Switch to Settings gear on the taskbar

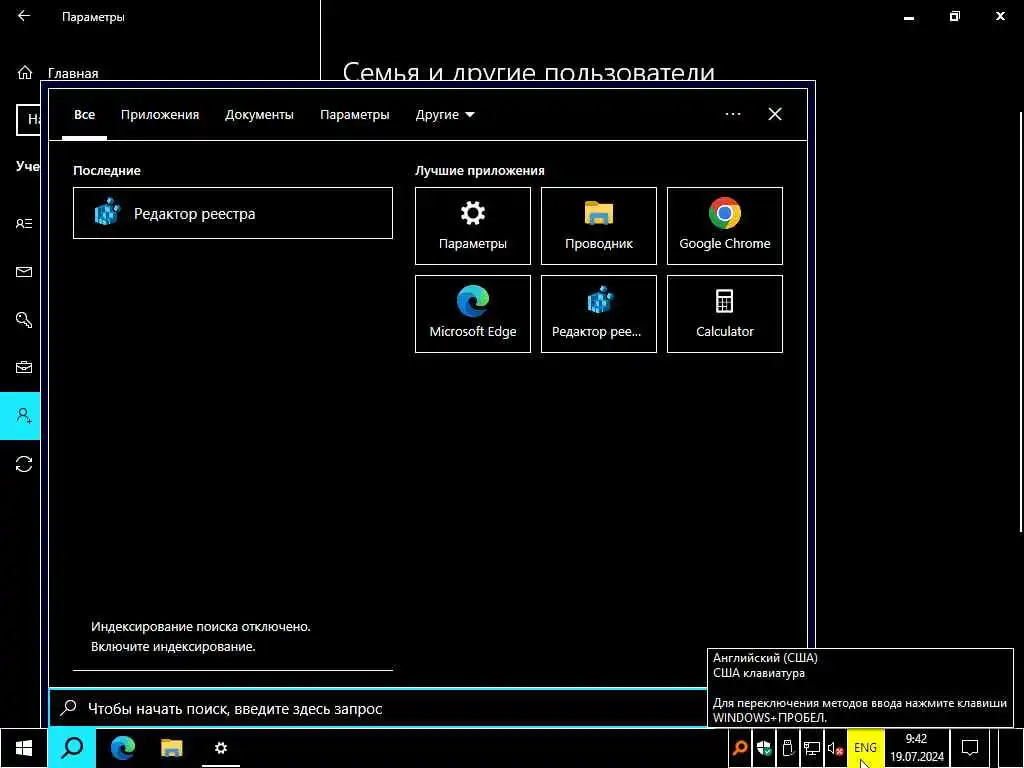(221, 748)
